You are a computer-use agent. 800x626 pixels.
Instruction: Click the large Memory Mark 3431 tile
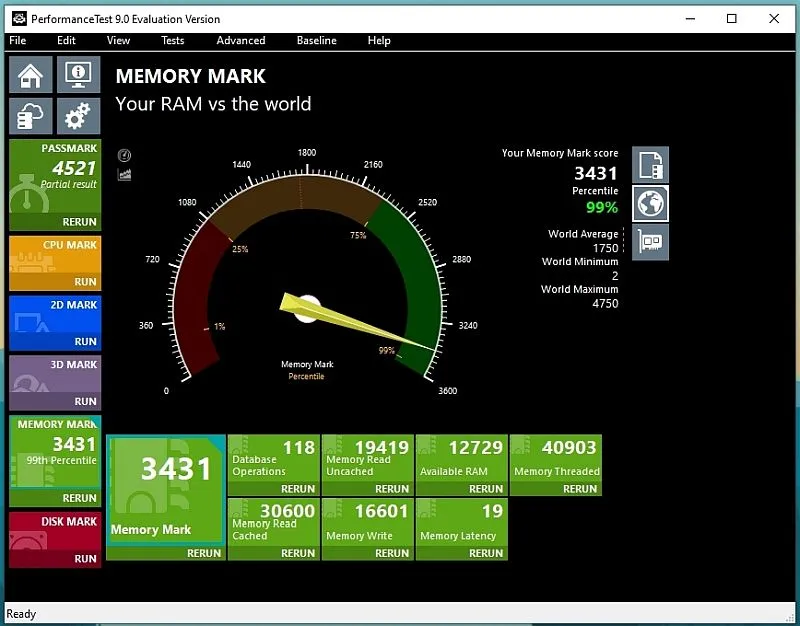click(x=165, y=490)
